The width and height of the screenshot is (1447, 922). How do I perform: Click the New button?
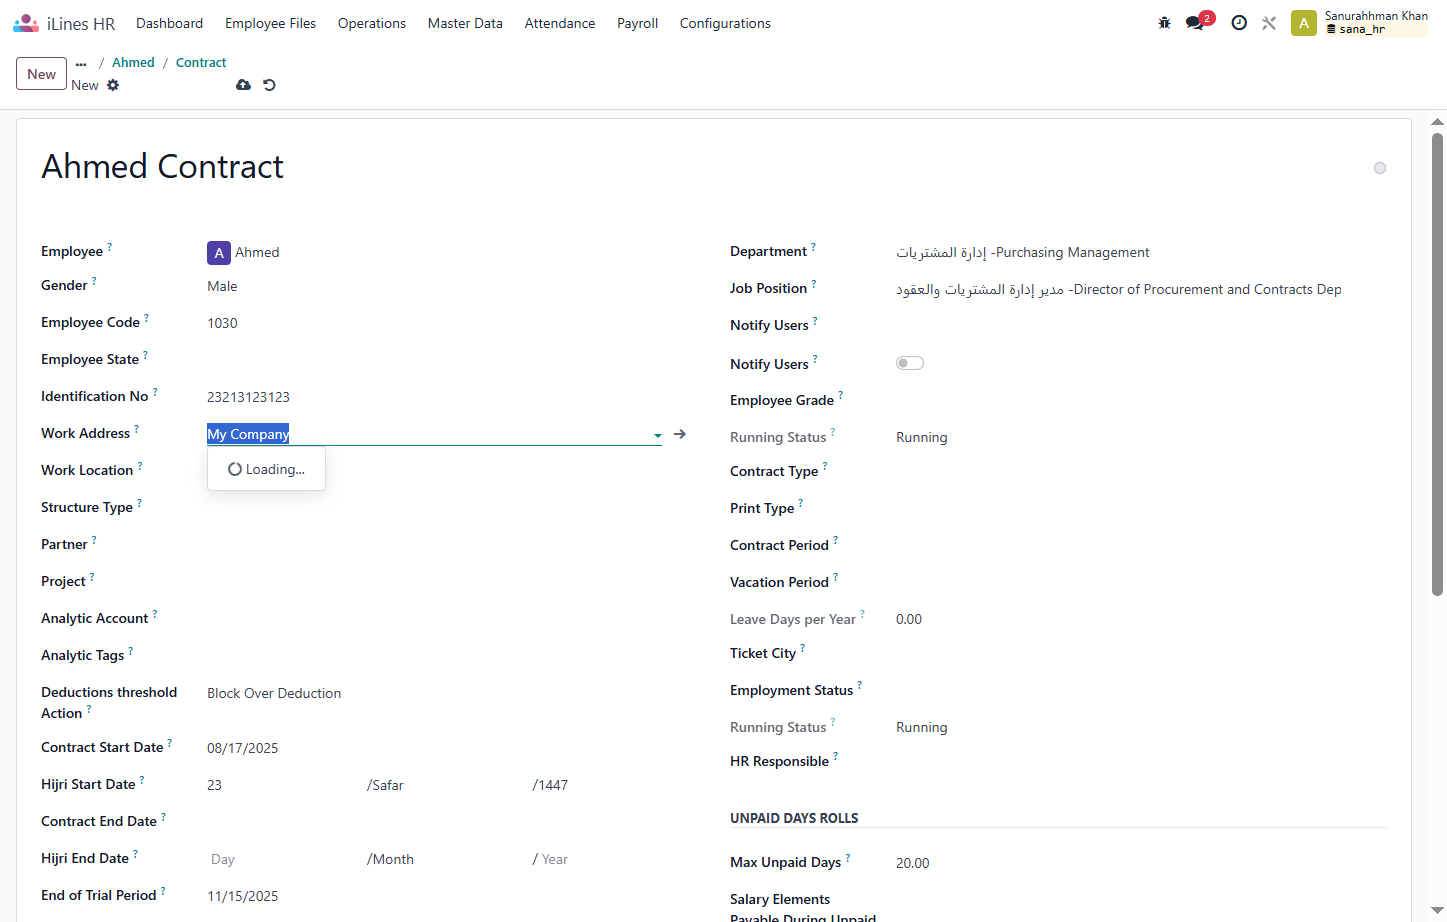42,74
